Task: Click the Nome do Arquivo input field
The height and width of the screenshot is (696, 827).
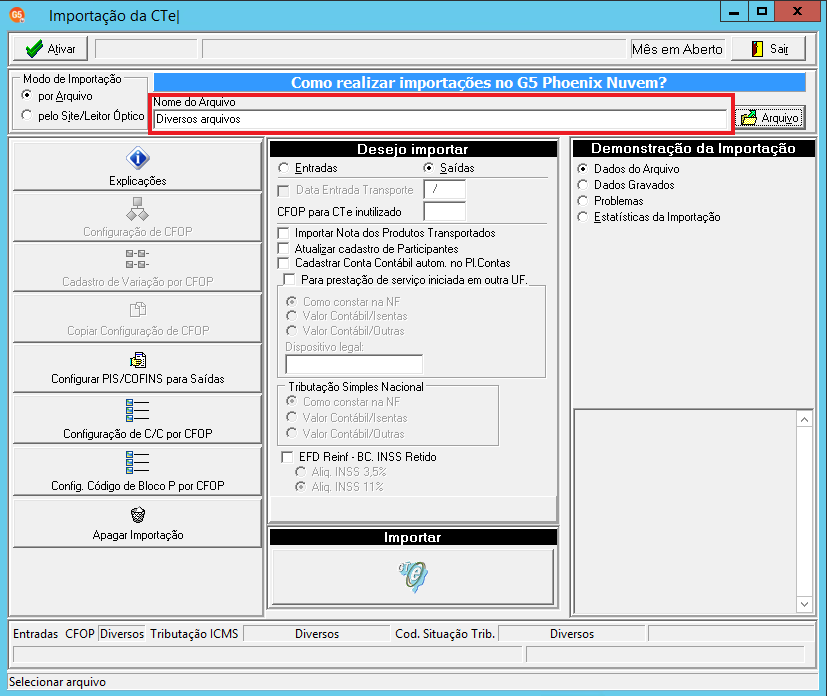Action: pyautogui.click(x=440, y=119)
